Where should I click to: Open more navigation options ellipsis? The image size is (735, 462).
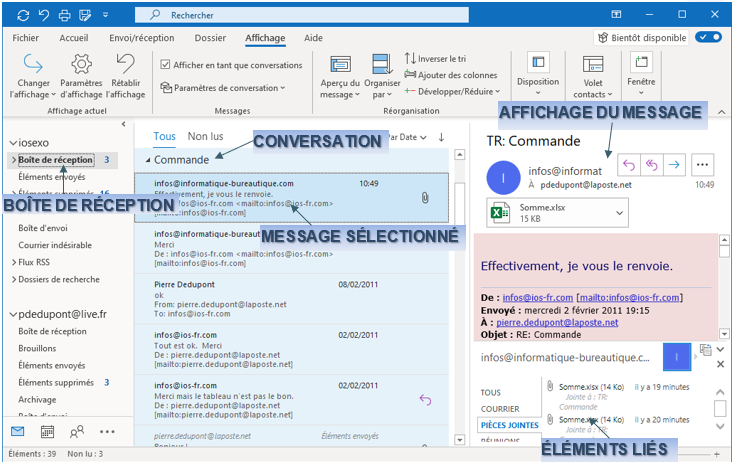point(107,432)
